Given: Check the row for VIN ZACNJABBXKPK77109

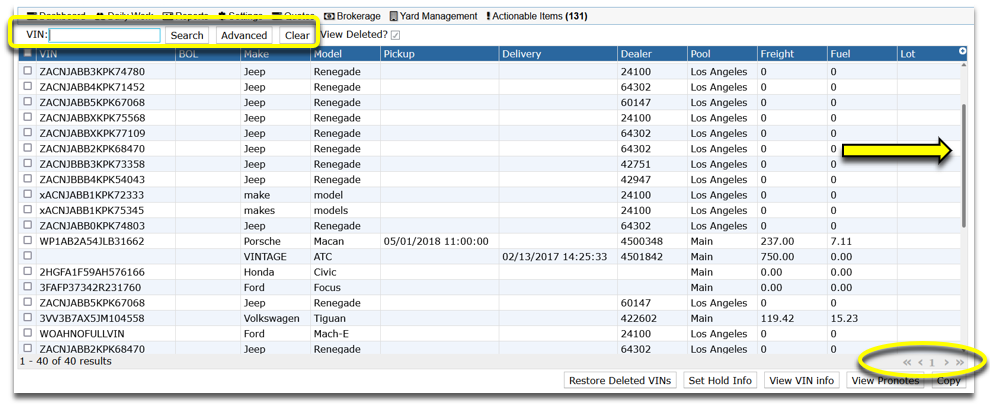Looking at the screenshot, I should click(27, 133).
